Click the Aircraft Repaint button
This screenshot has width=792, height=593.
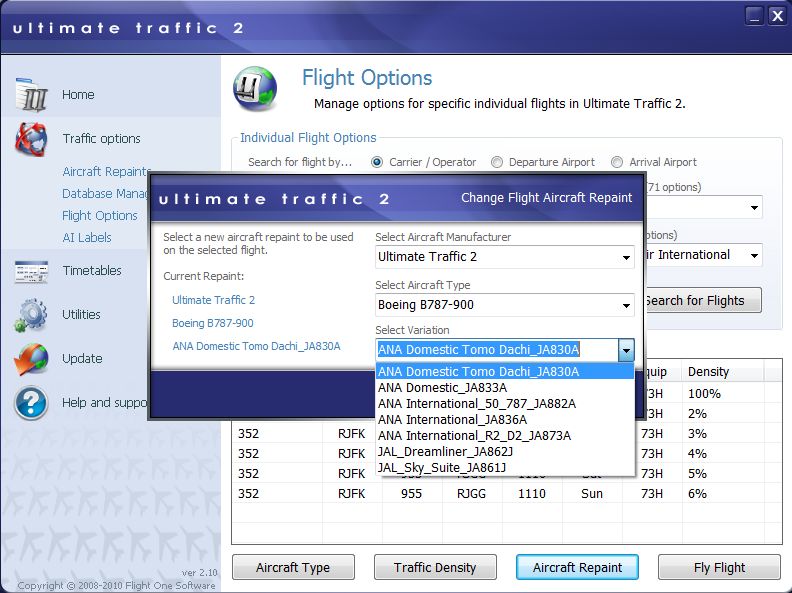[x=577, y=567]
